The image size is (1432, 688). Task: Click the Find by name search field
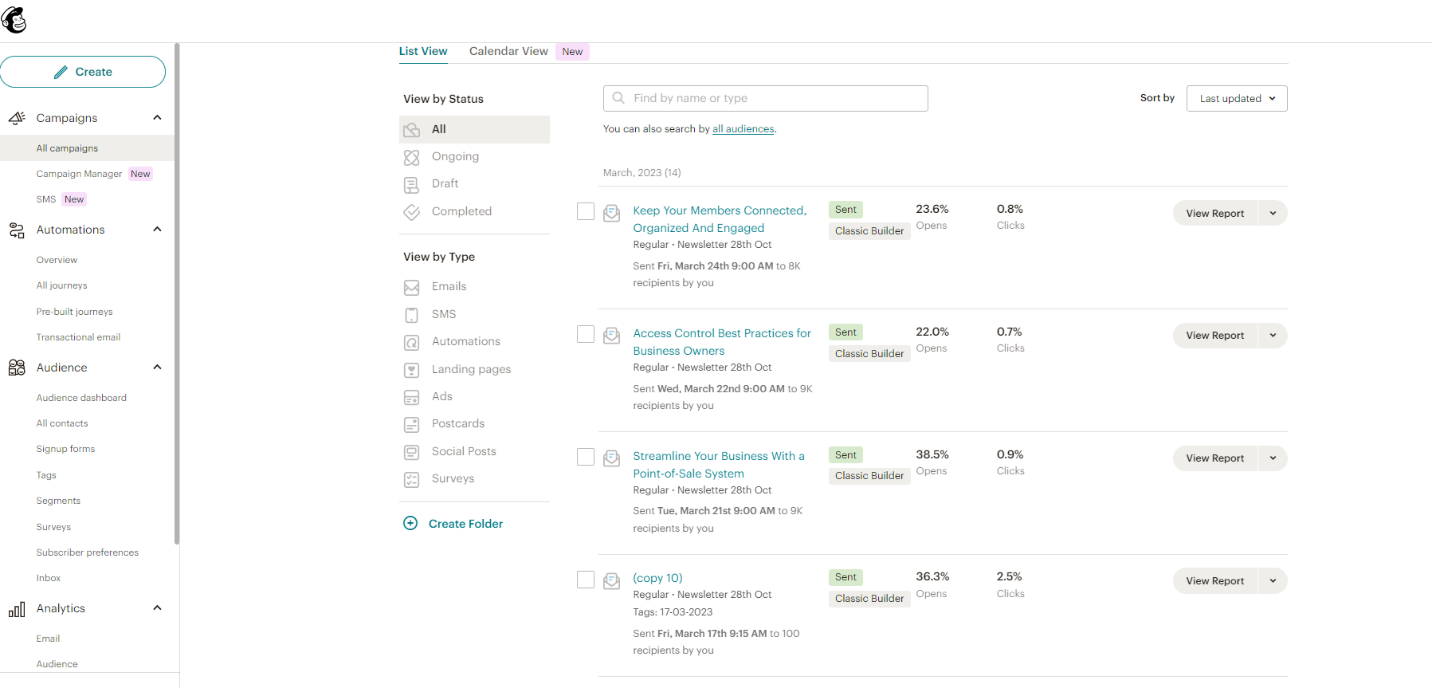pyautogui.click(x=765, y=98)
